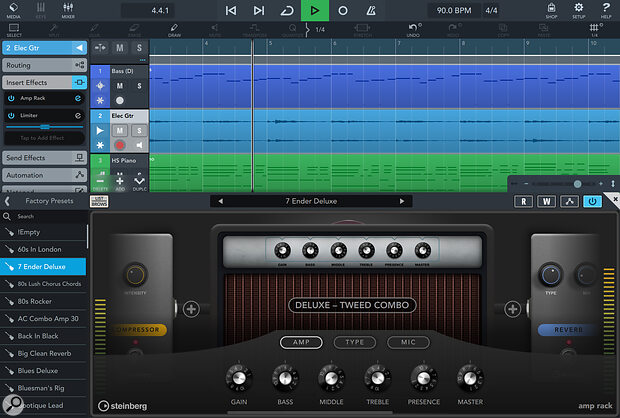Enable Read automation (R)

[x=524, y=201]
